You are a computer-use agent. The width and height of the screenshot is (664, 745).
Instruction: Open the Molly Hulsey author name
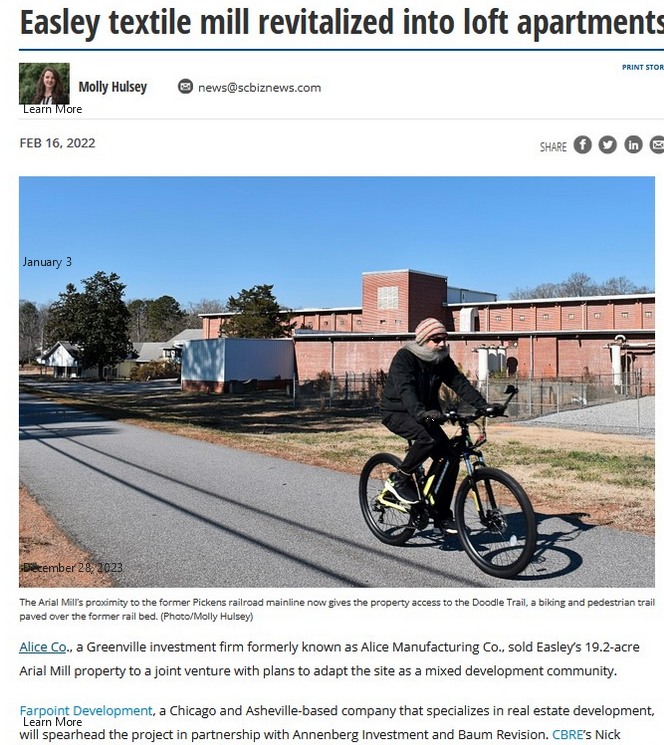[x=113, y=87]
